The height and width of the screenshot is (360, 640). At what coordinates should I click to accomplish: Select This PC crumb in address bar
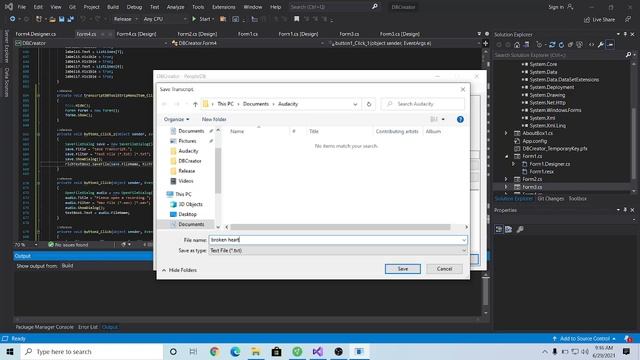[x=225, y=104]
